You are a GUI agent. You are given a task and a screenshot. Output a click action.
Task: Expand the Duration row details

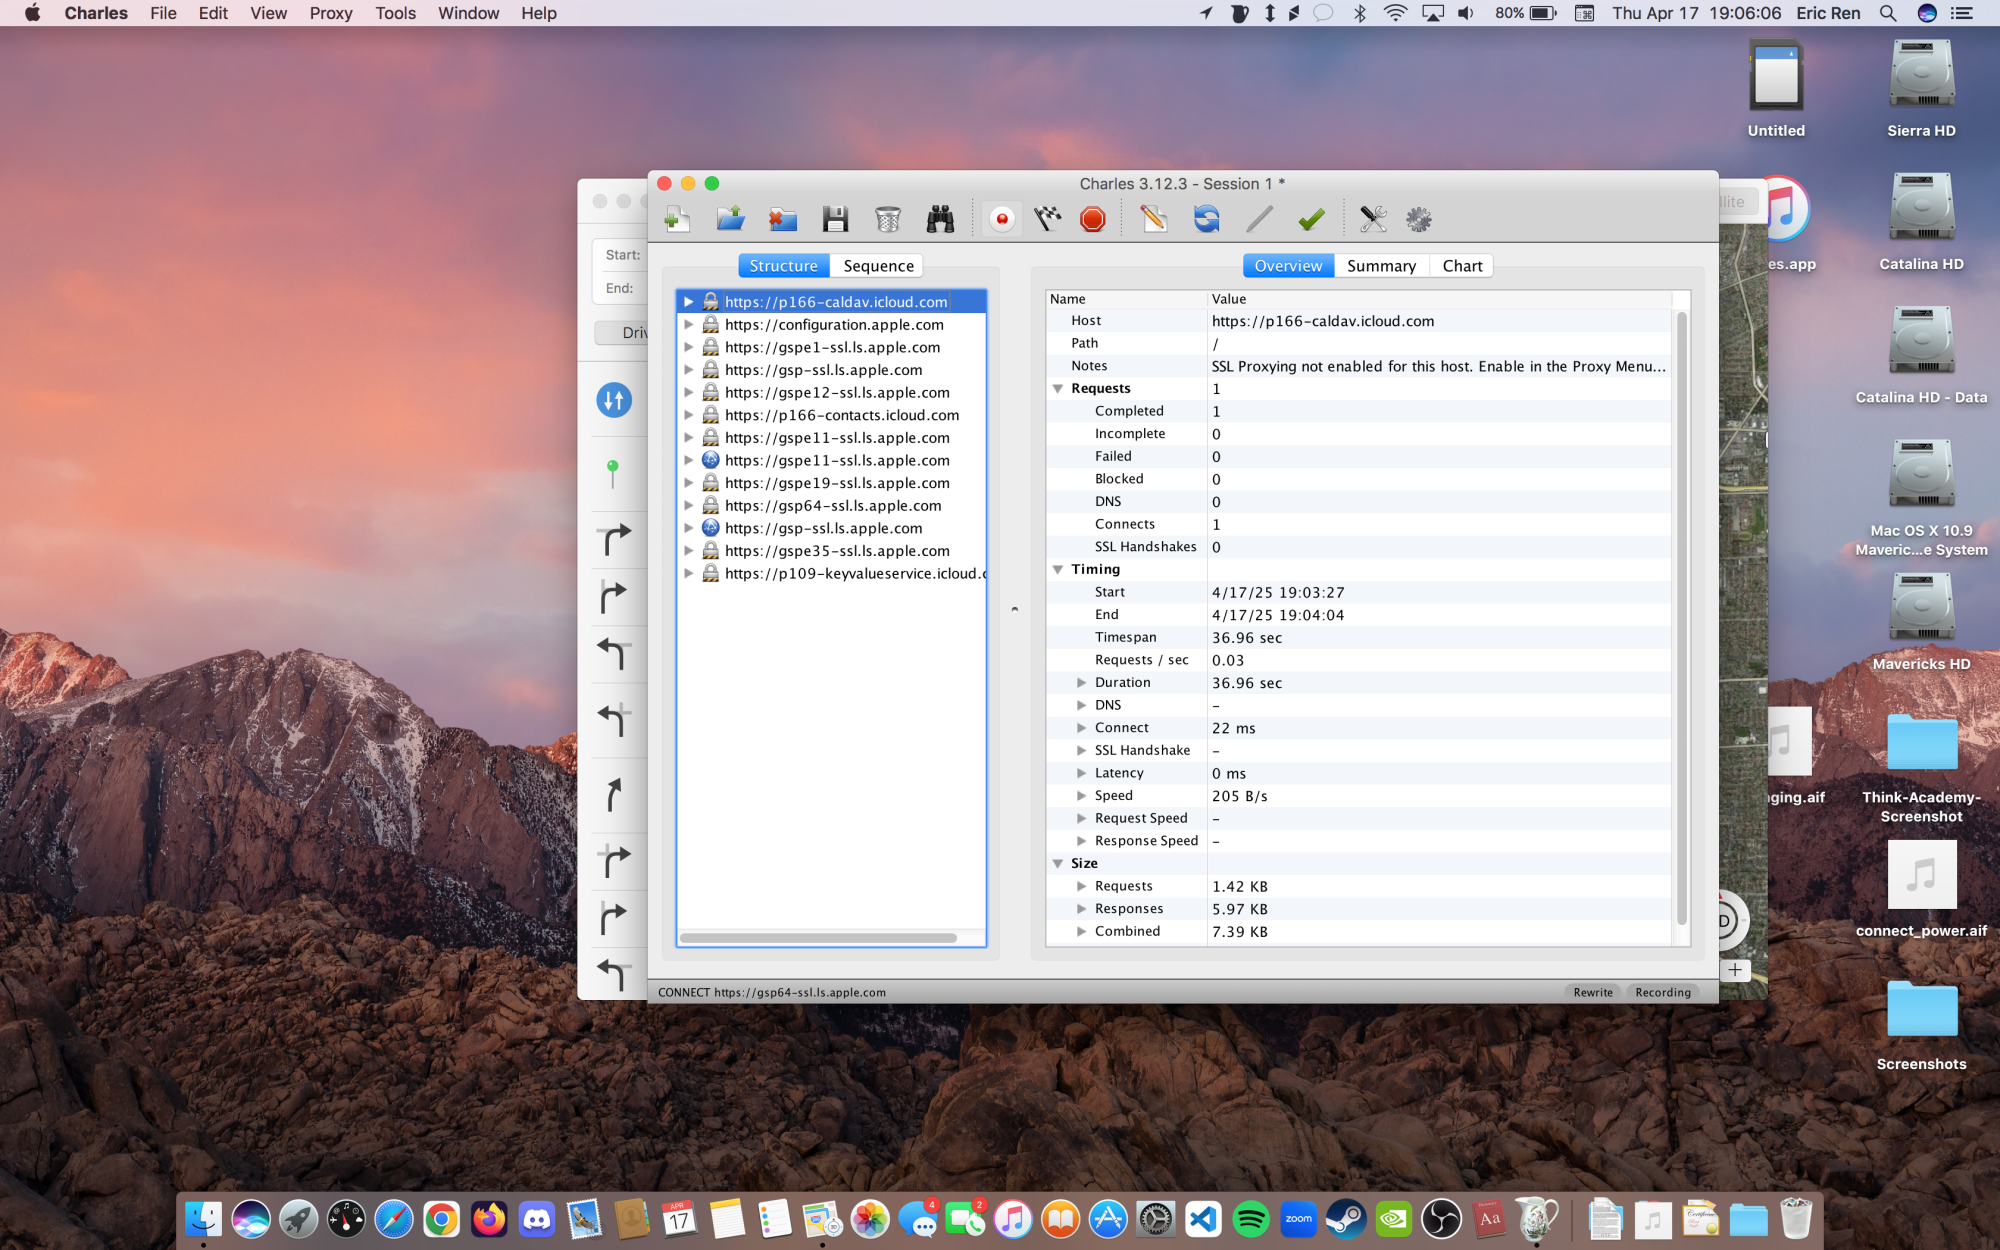[x=1081, y=683]
